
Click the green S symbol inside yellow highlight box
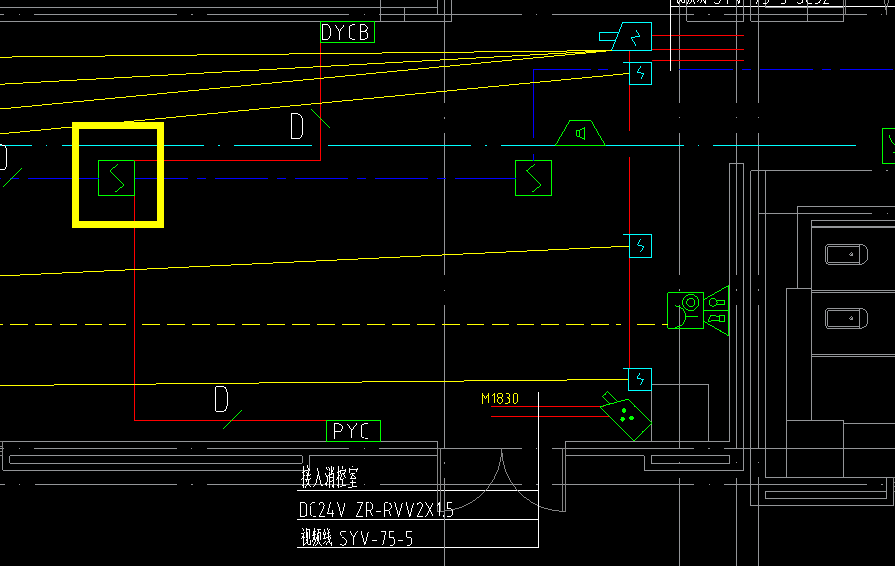pyautogui.click(x=116, y=178)
